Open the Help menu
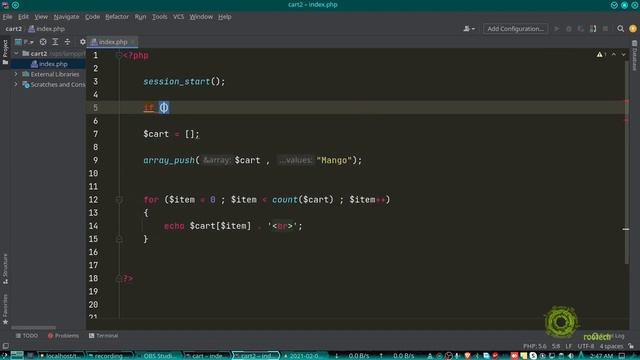640x360 pixels. pyautogui.click(x=224, y=17)
